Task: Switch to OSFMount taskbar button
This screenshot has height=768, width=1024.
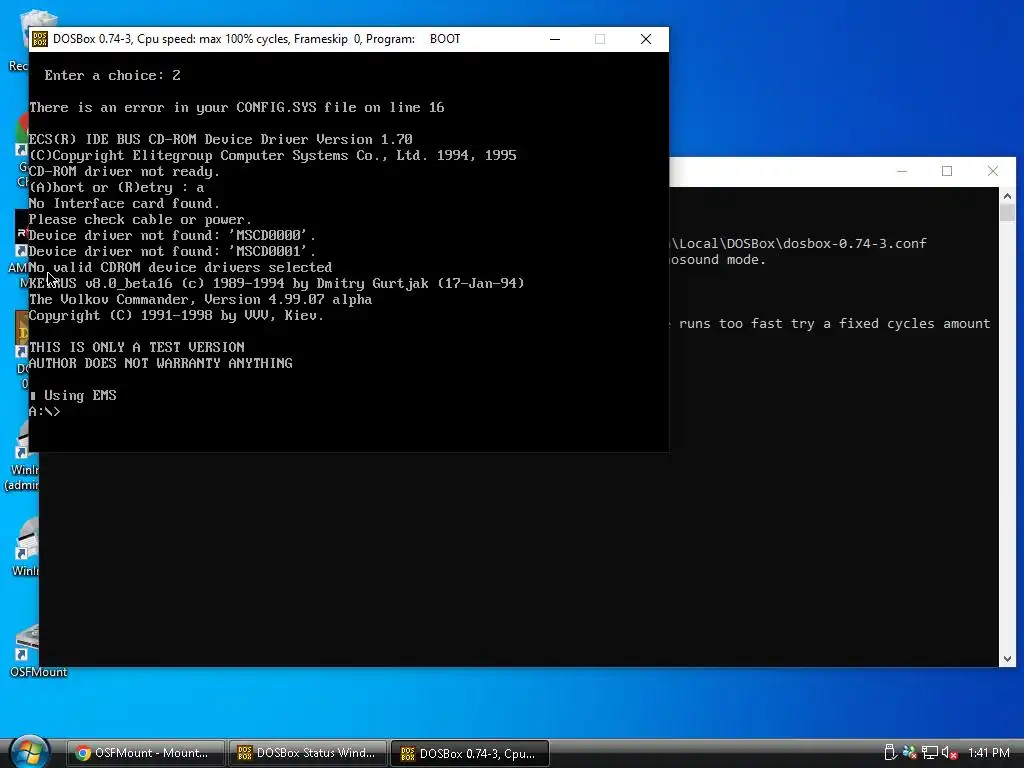Action: pos(146,753)
